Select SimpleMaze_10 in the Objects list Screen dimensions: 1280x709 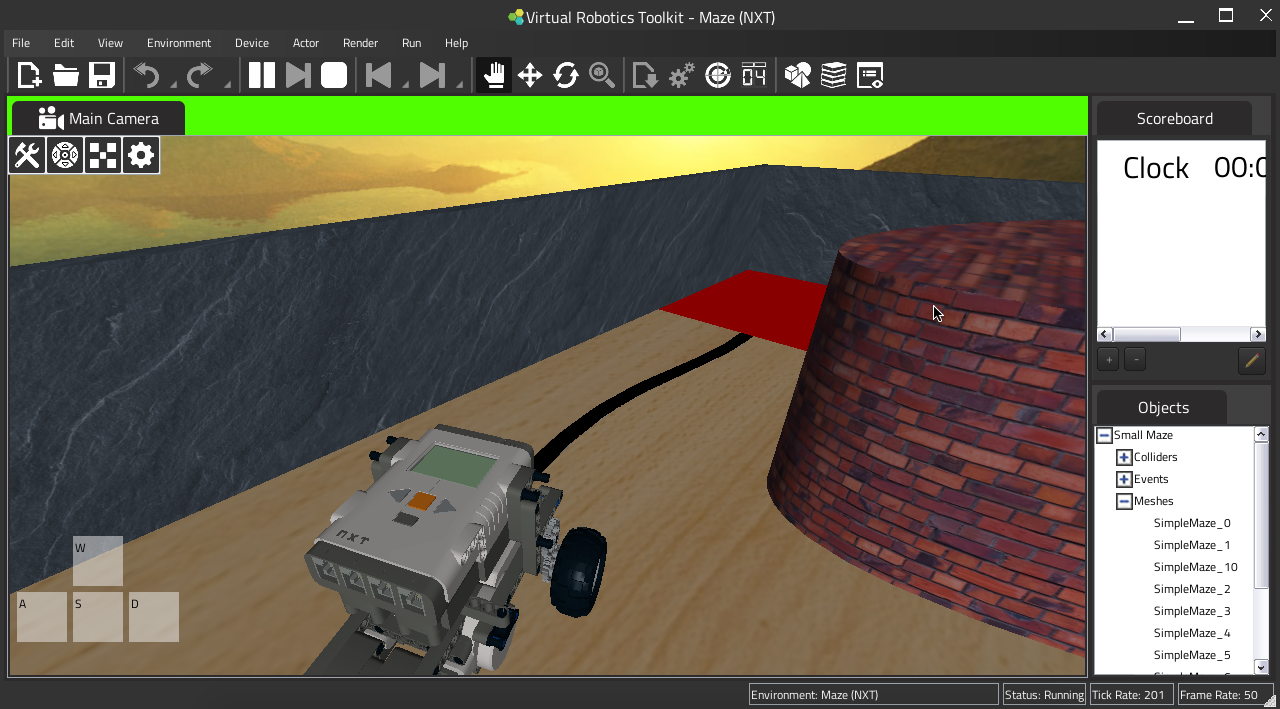1195,567
